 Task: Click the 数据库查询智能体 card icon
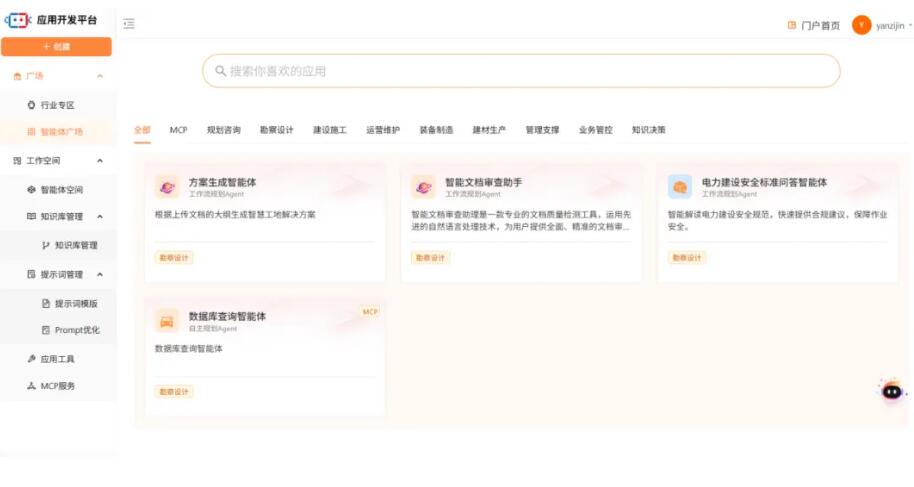click(167, 321)
